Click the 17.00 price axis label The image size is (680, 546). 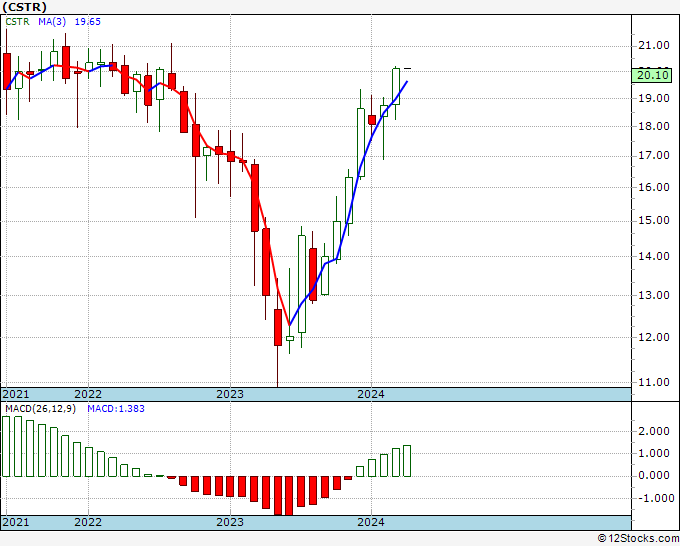tap(653, 155)
